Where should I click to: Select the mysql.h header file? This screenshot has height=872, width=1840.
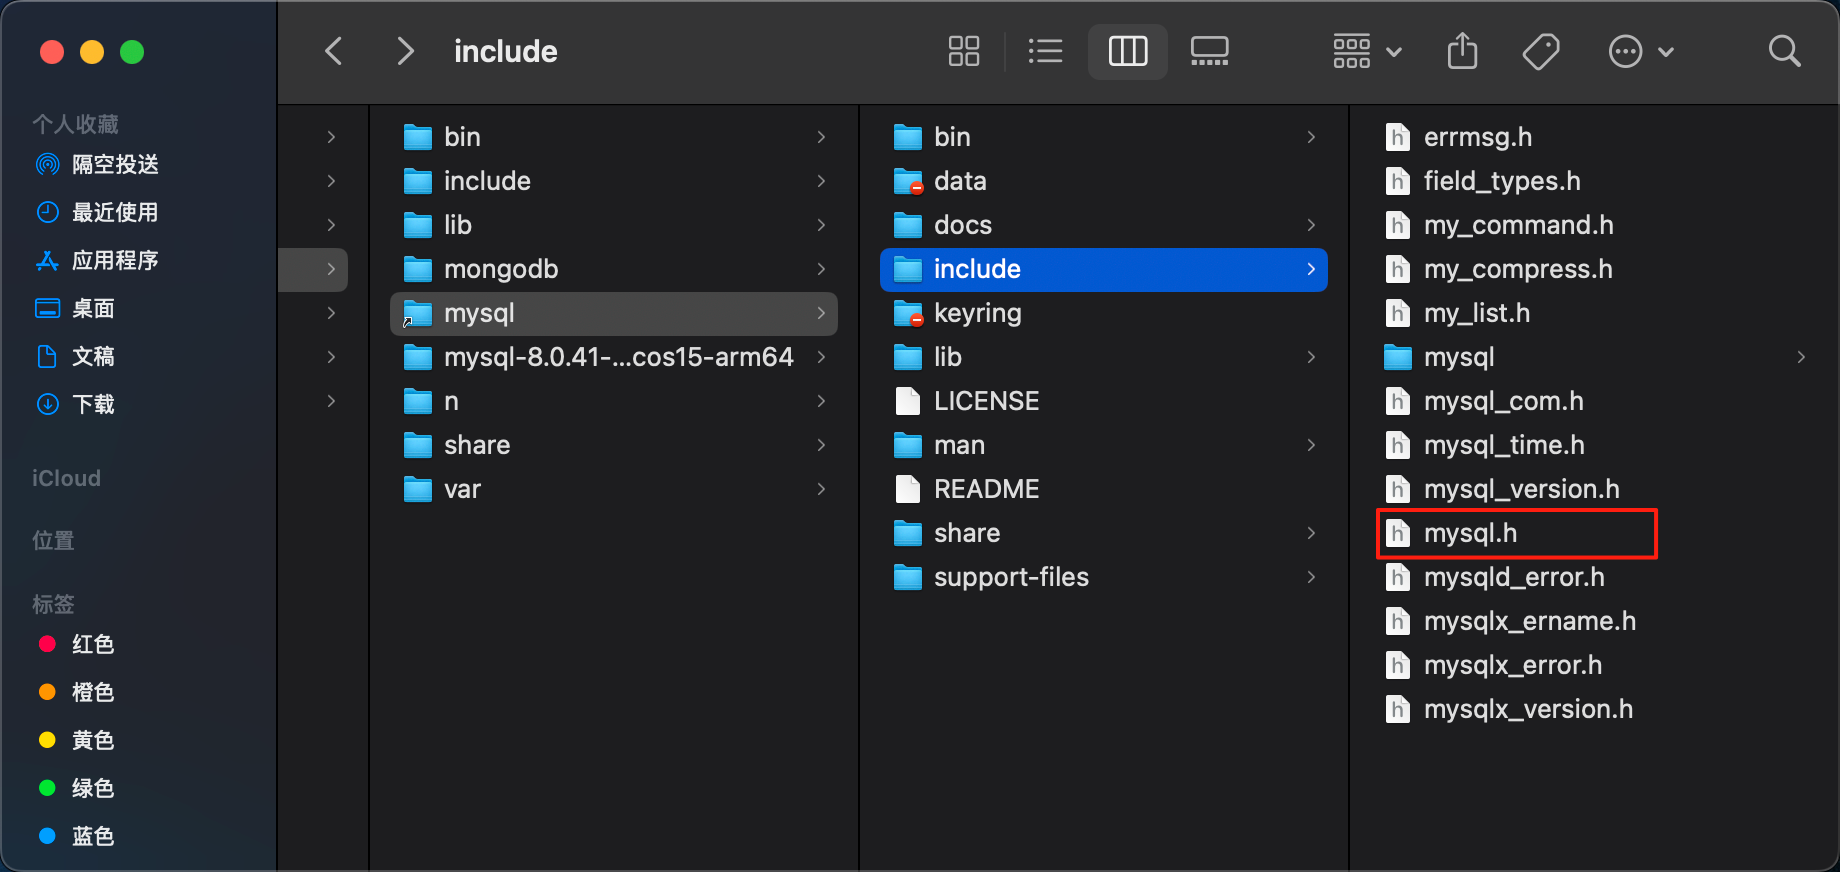point(1470,533)
